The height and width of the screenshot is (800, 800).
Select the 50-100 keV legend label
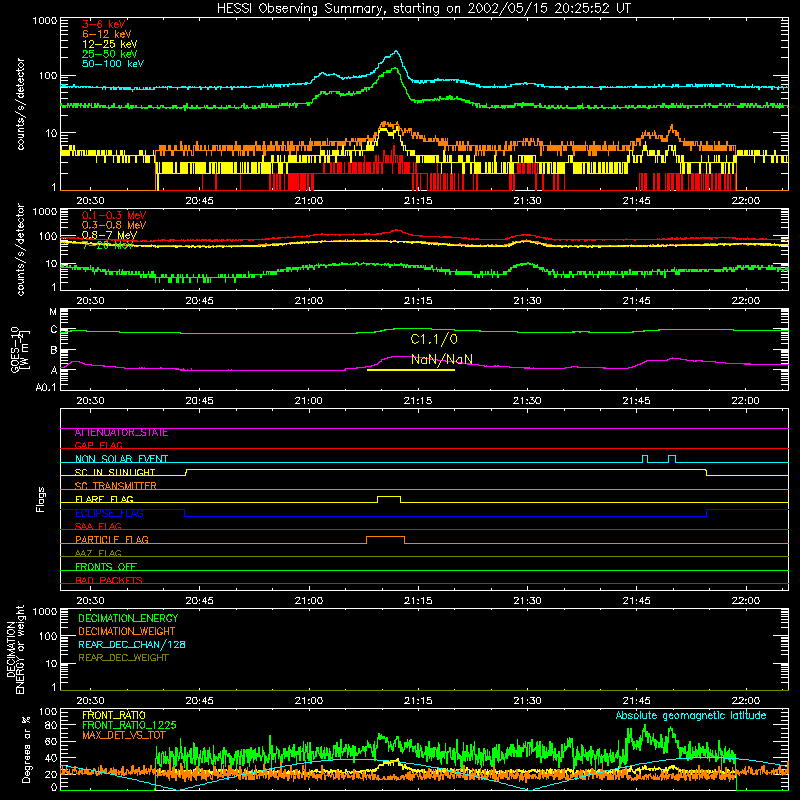(113, 64)
